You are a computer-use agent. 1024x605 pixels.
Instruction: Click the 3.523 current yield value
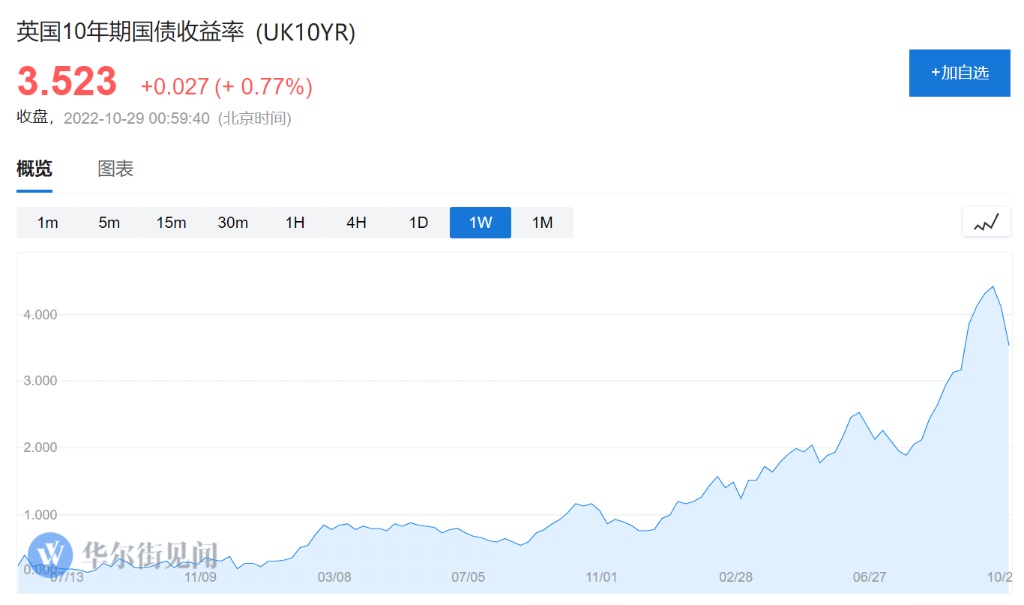[67, 82]
